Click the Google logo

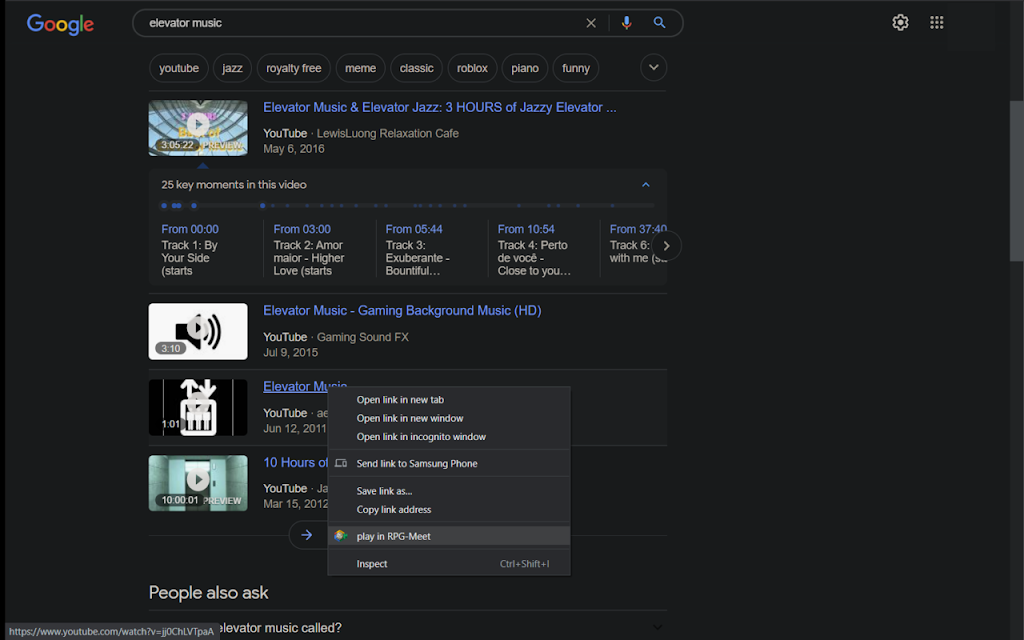60,24
